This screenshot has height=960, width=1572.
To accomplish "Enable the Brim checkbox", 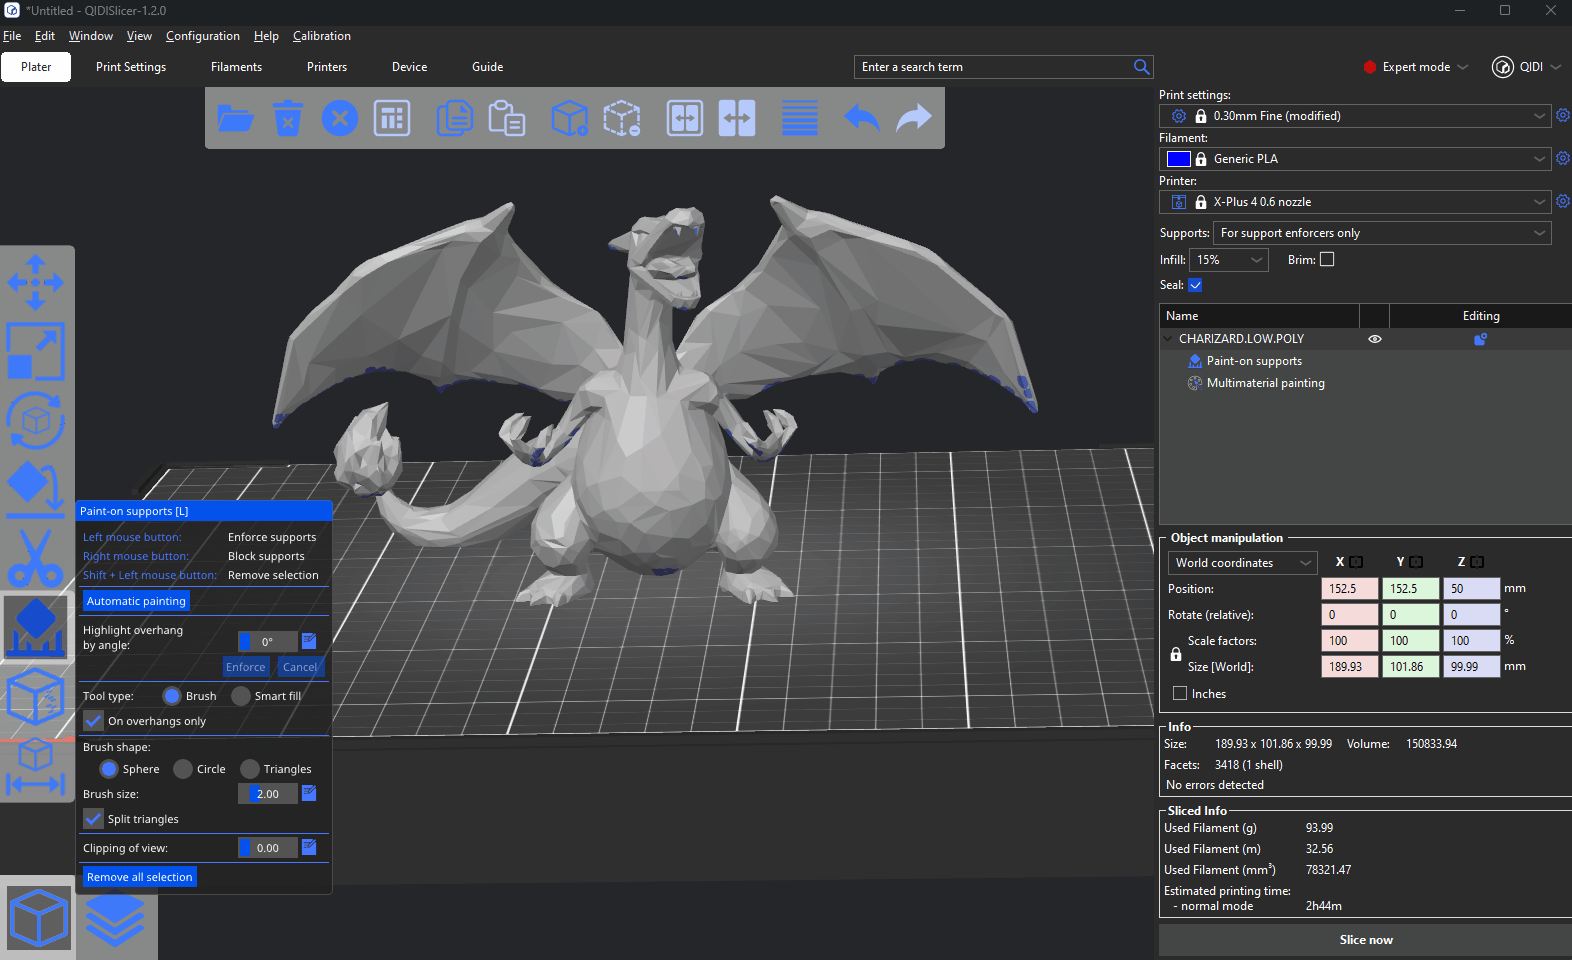I will pos(1327,259).
